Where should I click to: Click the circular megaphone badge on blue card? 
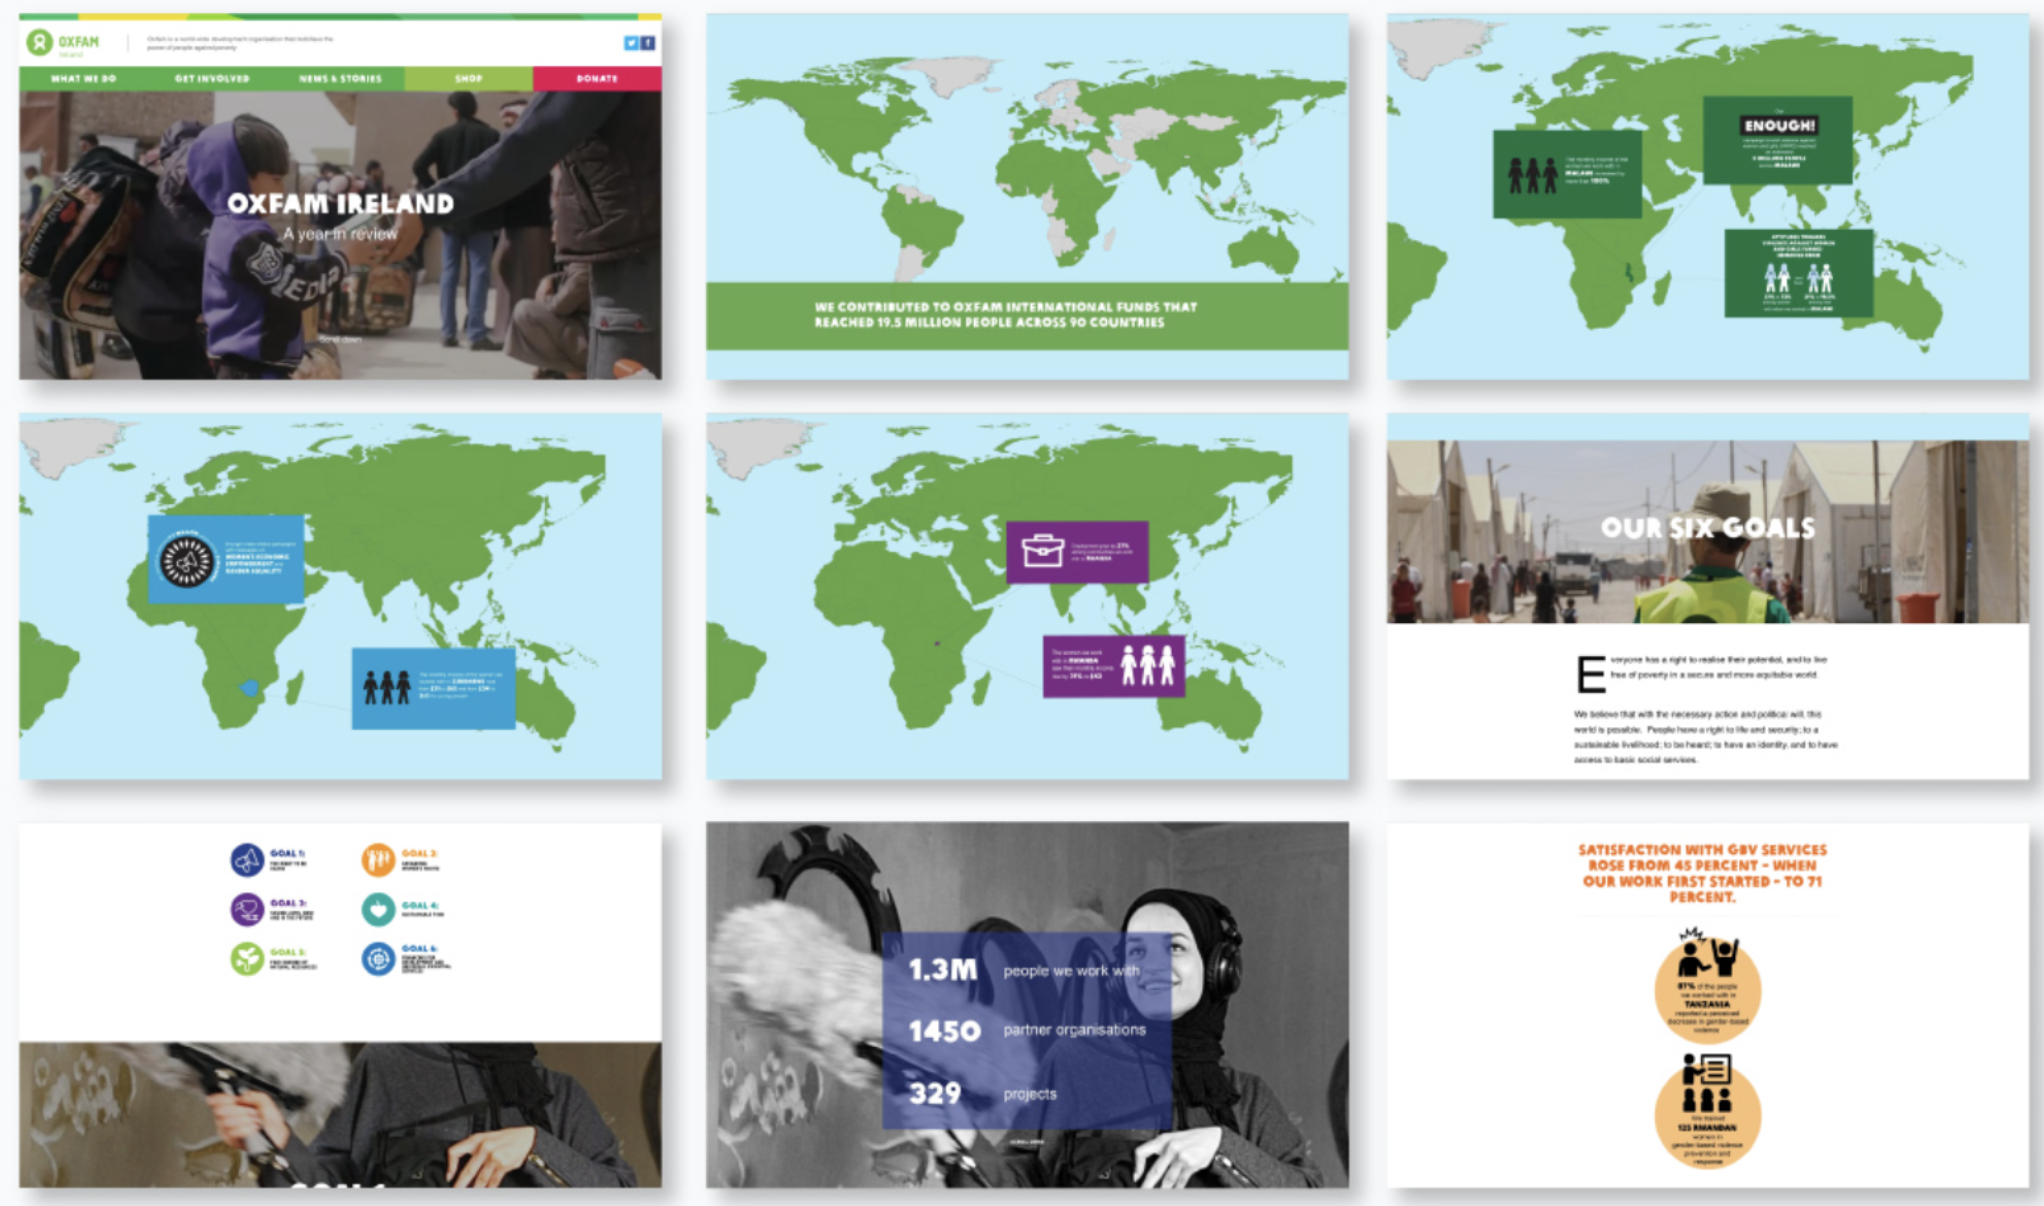coord(187,560)
